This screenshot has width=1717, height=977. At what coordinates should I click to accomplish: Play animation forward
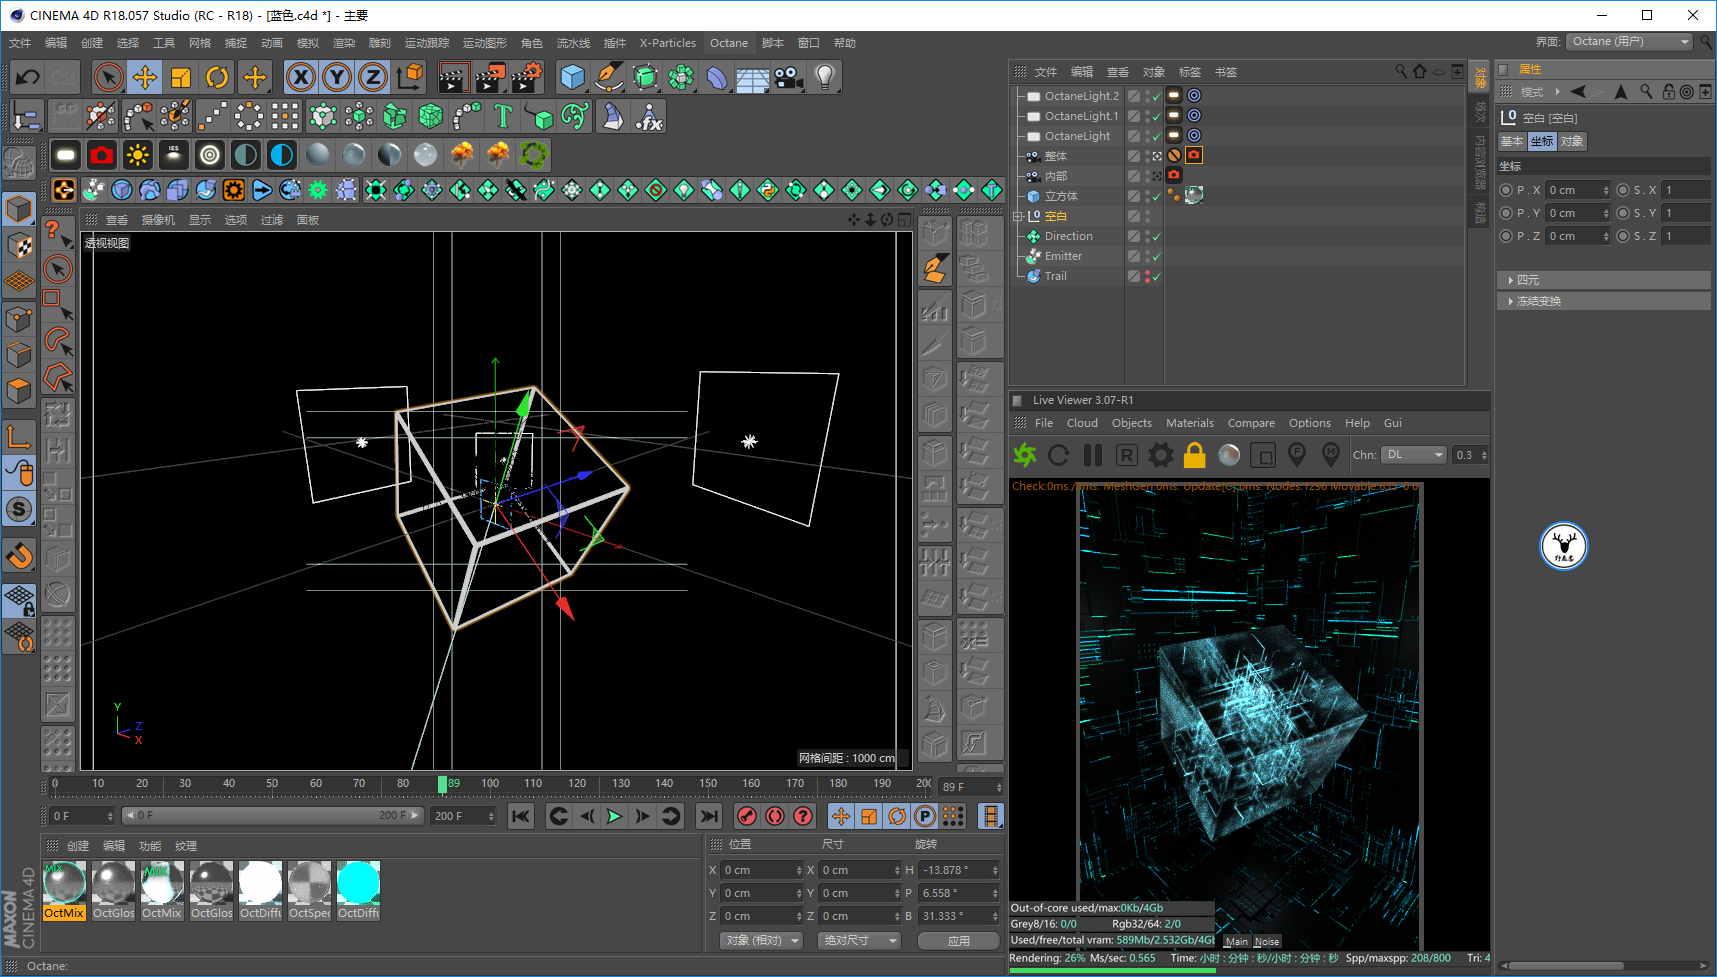(614, 816)
